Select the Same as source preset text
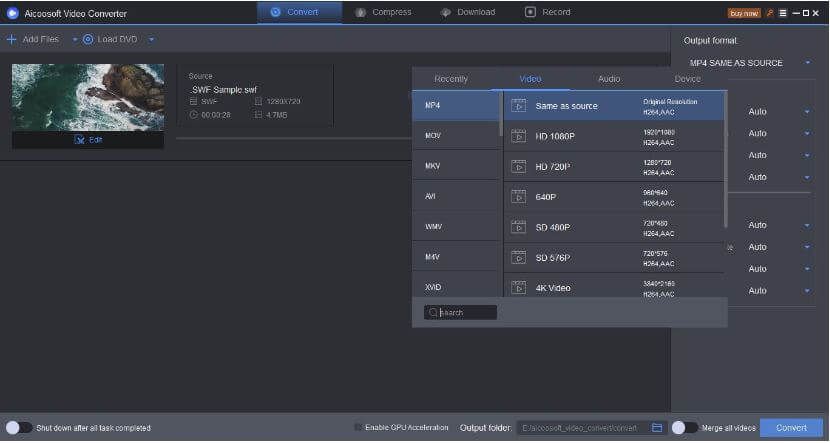 [x=566, y=106]
